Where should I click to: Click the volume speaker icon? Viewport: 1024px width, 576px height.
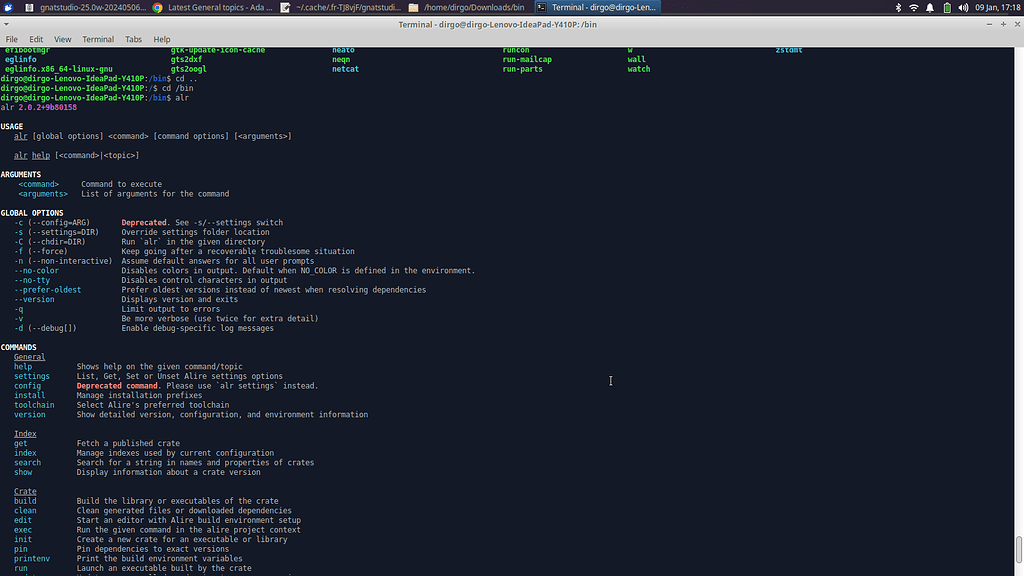961,7
